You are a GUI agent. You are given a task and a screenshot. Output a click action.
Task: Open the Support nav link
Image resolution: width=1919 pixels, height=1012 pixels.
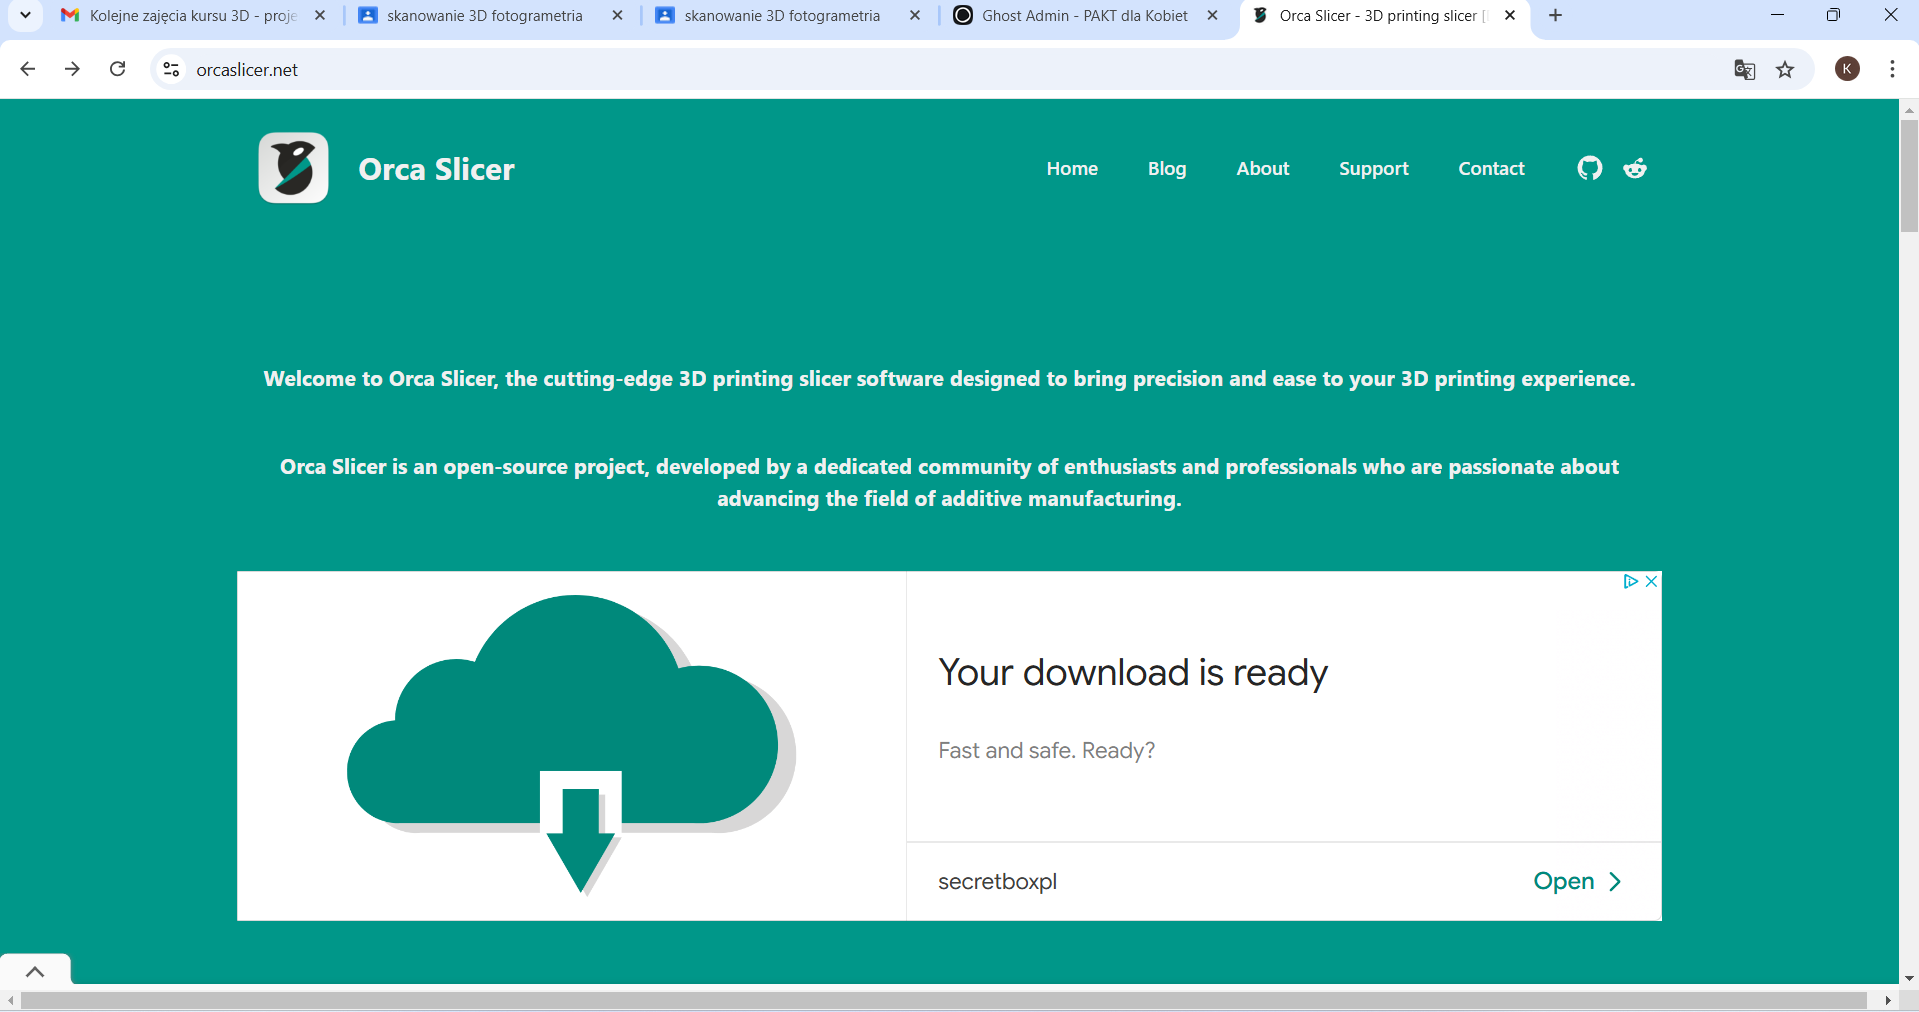(x=1374, y=169)
